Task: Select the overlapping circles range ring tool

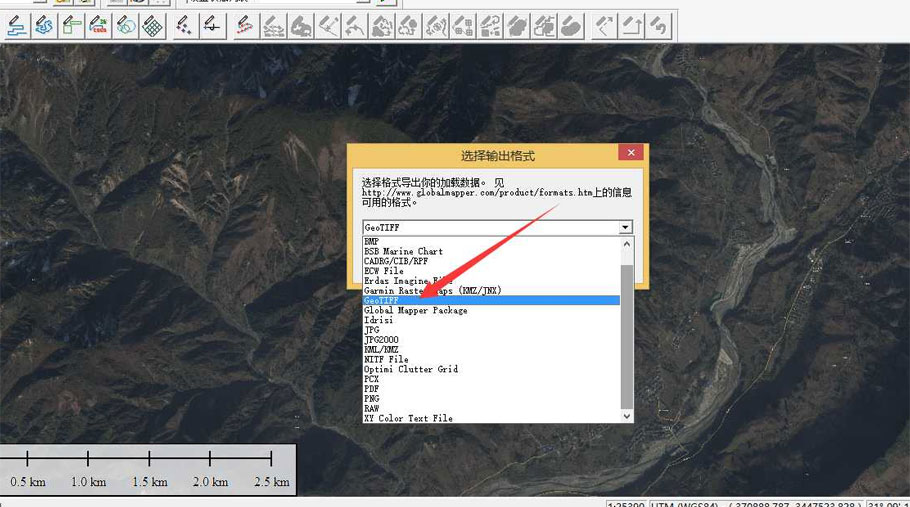Action: [126, 26]
